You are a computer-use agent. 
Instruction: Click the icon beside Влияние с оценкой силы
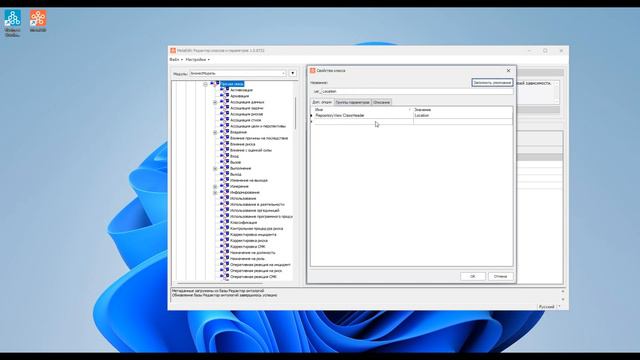coord(225,150)
